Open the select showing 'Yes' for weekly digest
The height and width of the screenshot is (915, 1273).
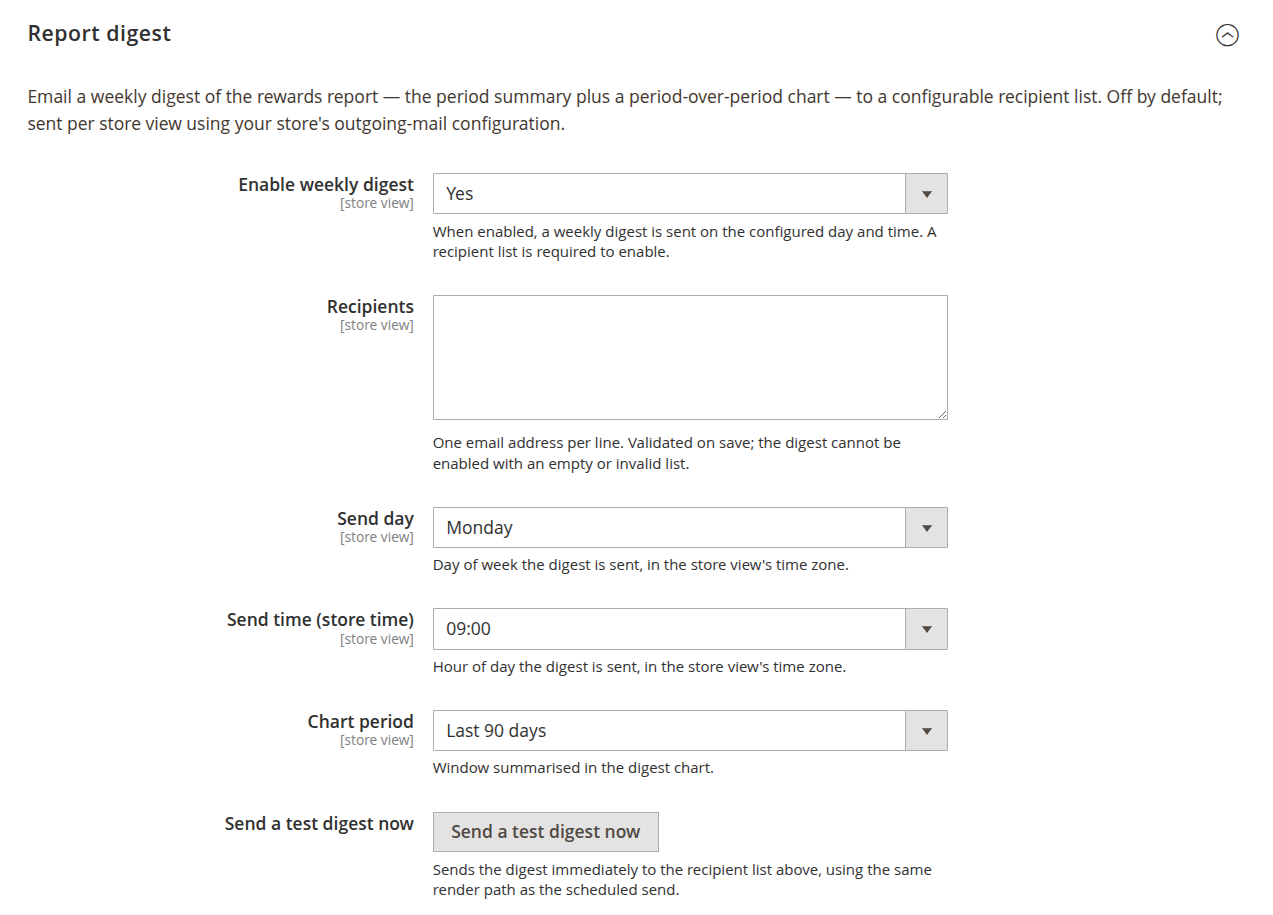pyautogui.click(x=690, y=194)
